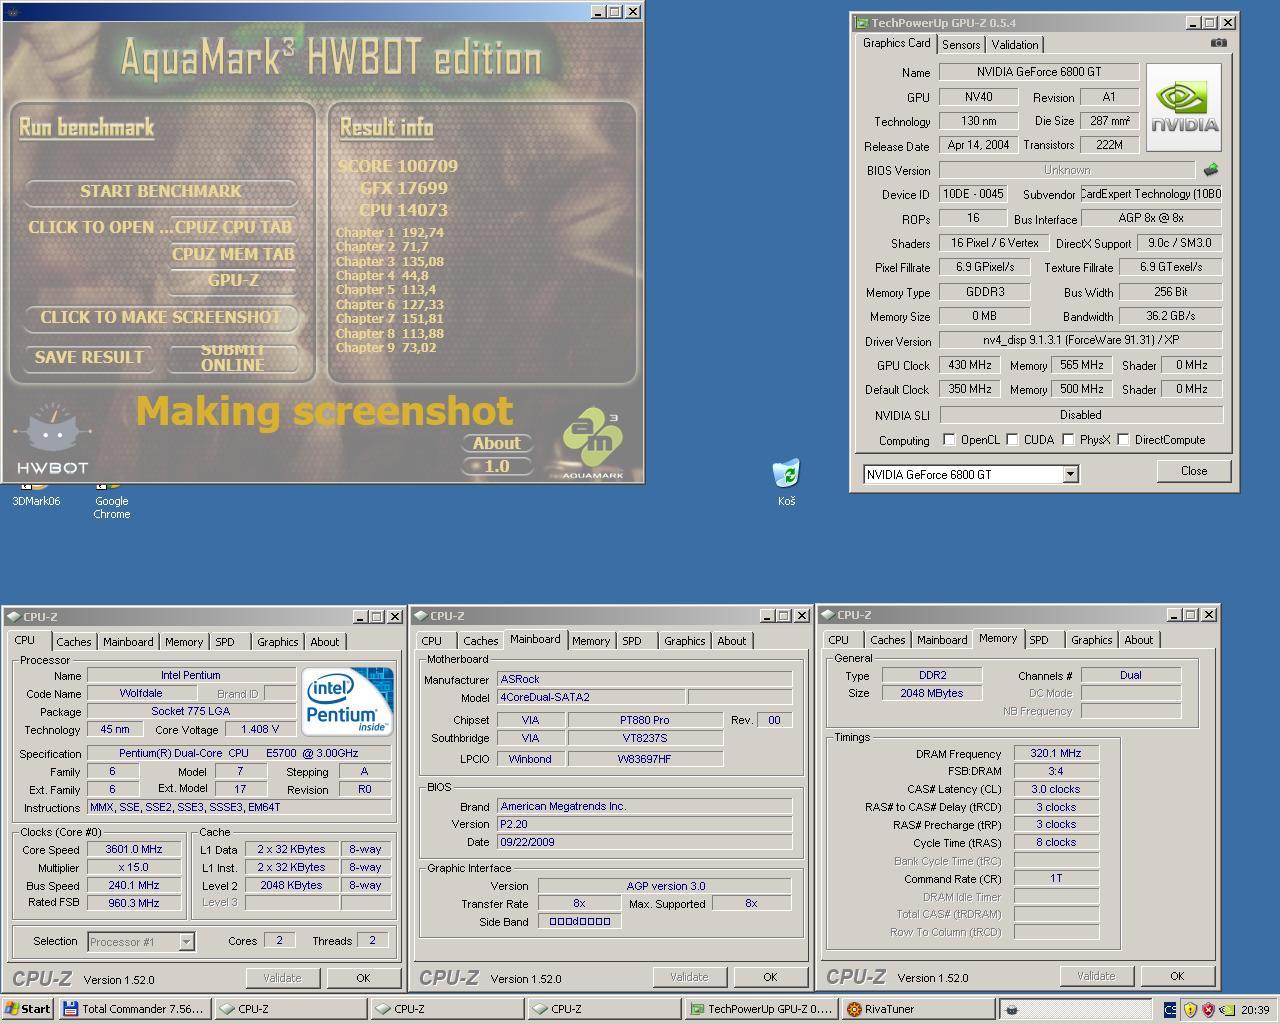Click the BIOS Version P2.20 field
Image resolution: width=1280 pixels, height=1024 pixels.
coord(644,824)
